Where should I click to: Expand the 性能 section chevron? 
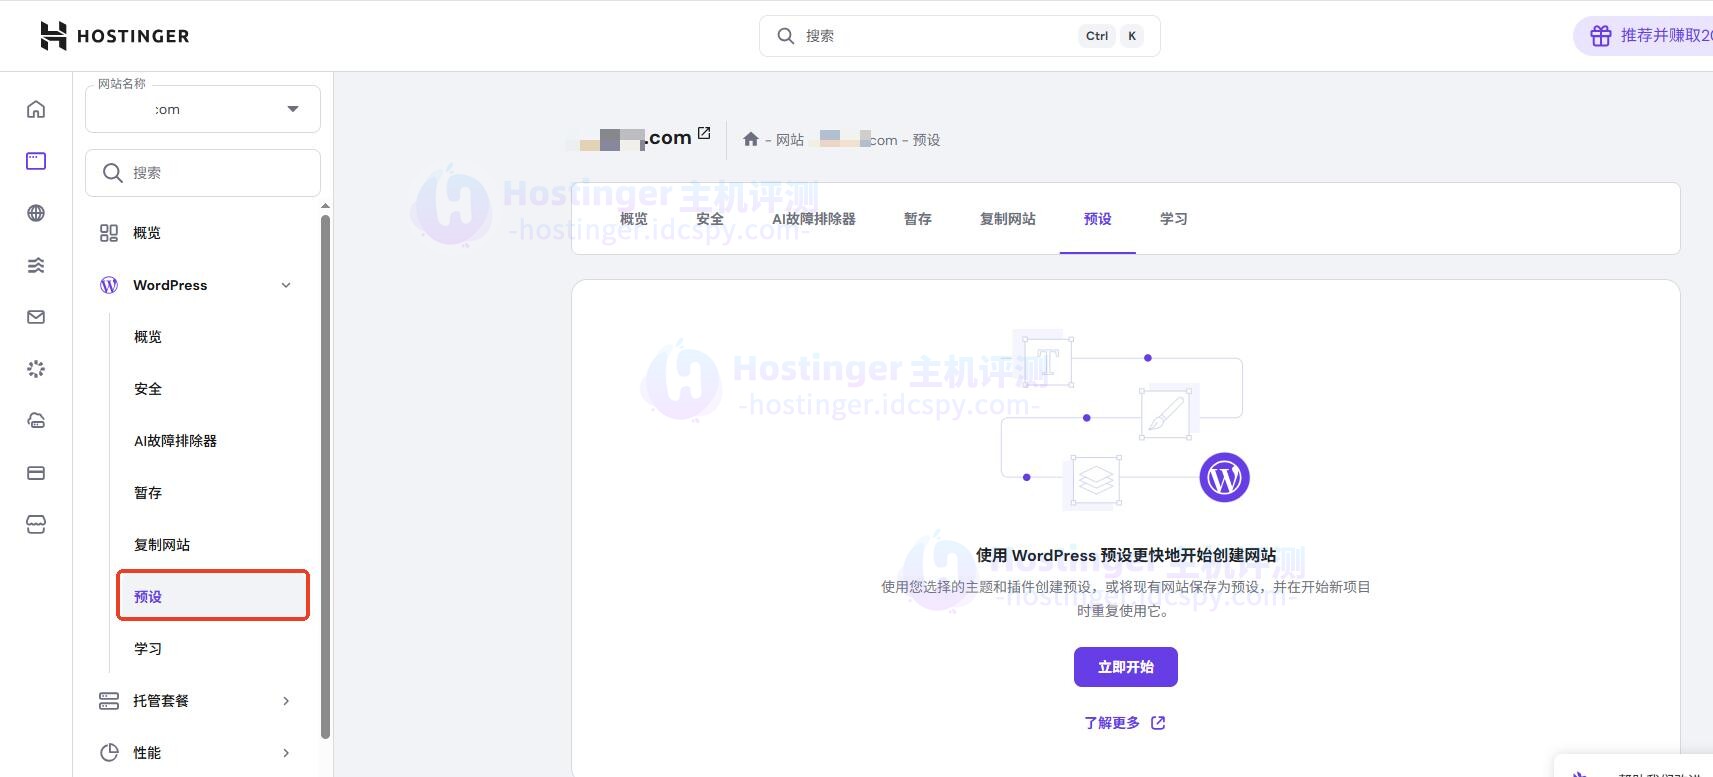click(x=286, y=753)
